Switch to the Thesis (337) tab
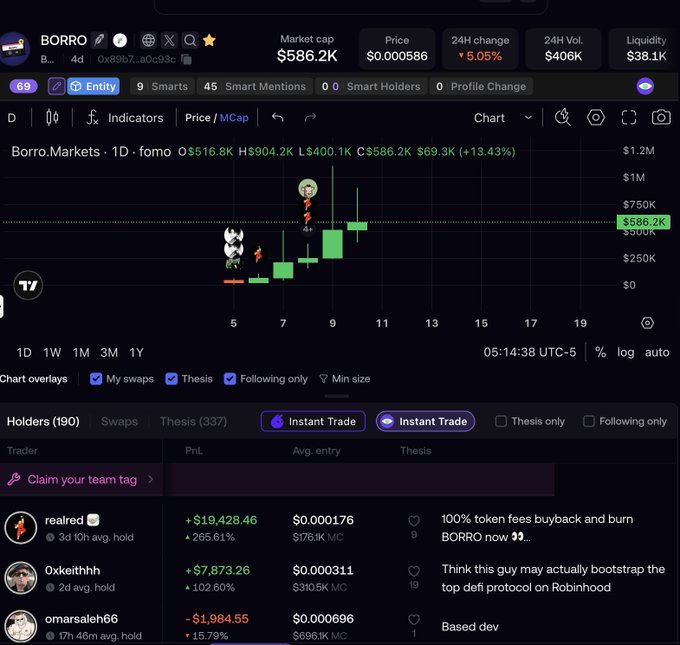 tap(193, 421)
